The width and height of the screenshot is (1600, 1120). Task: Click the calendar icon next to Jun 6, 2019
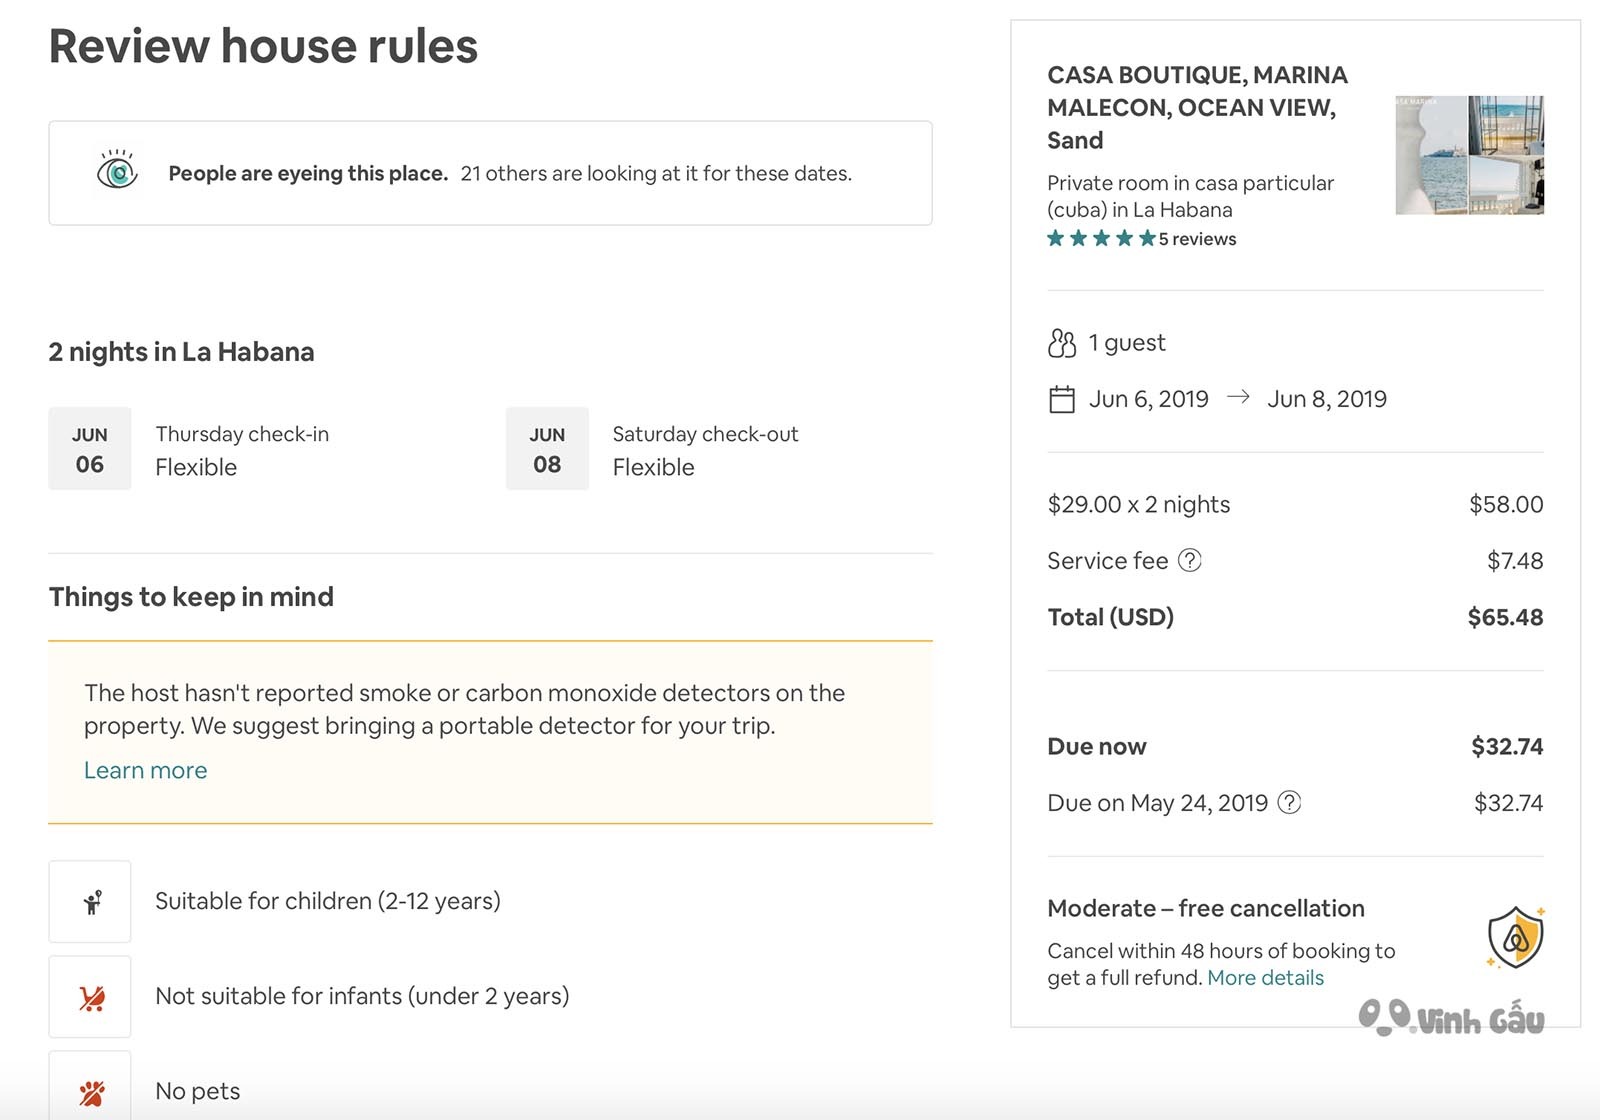(1061, 399)
